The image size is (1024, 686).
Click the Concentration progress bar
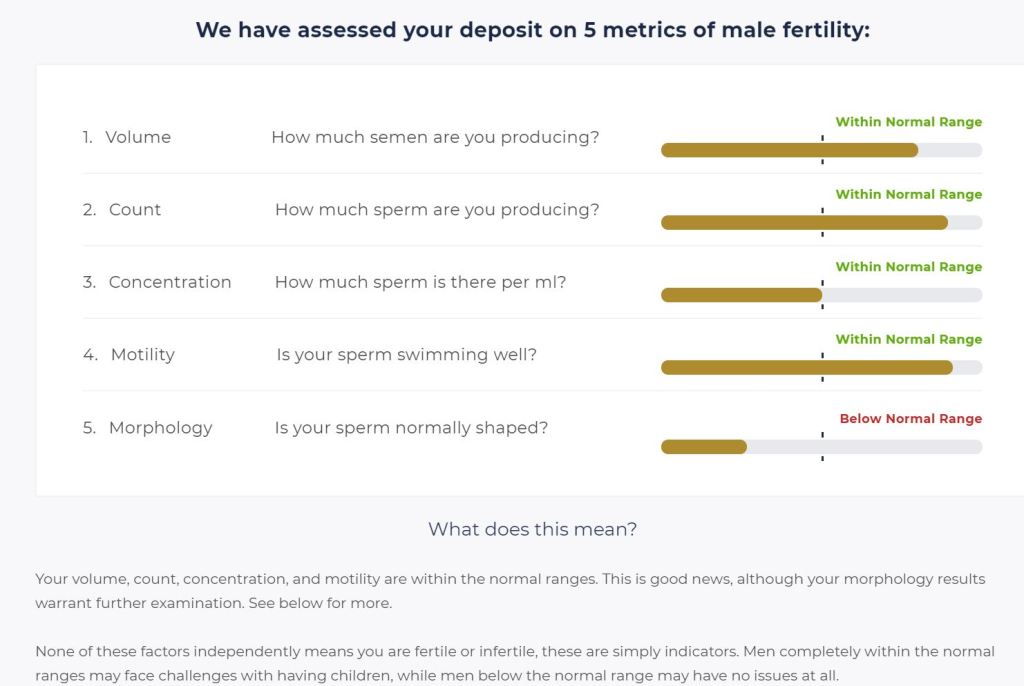[821, 295]
